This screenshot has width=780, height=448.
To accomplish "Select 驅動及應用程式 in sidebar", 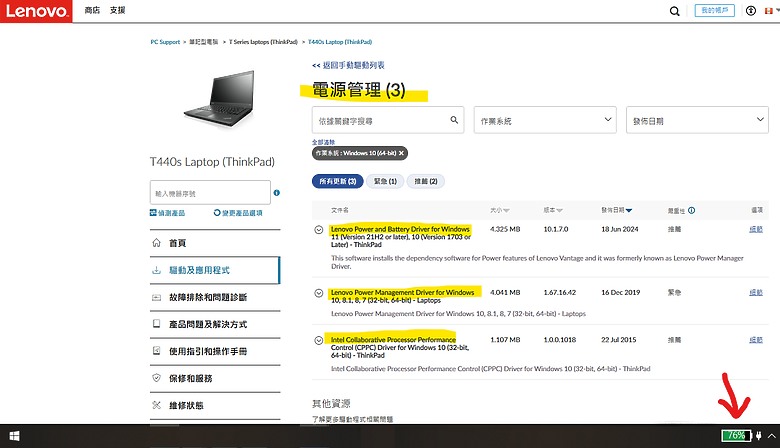I will click(x=215, y=270).
